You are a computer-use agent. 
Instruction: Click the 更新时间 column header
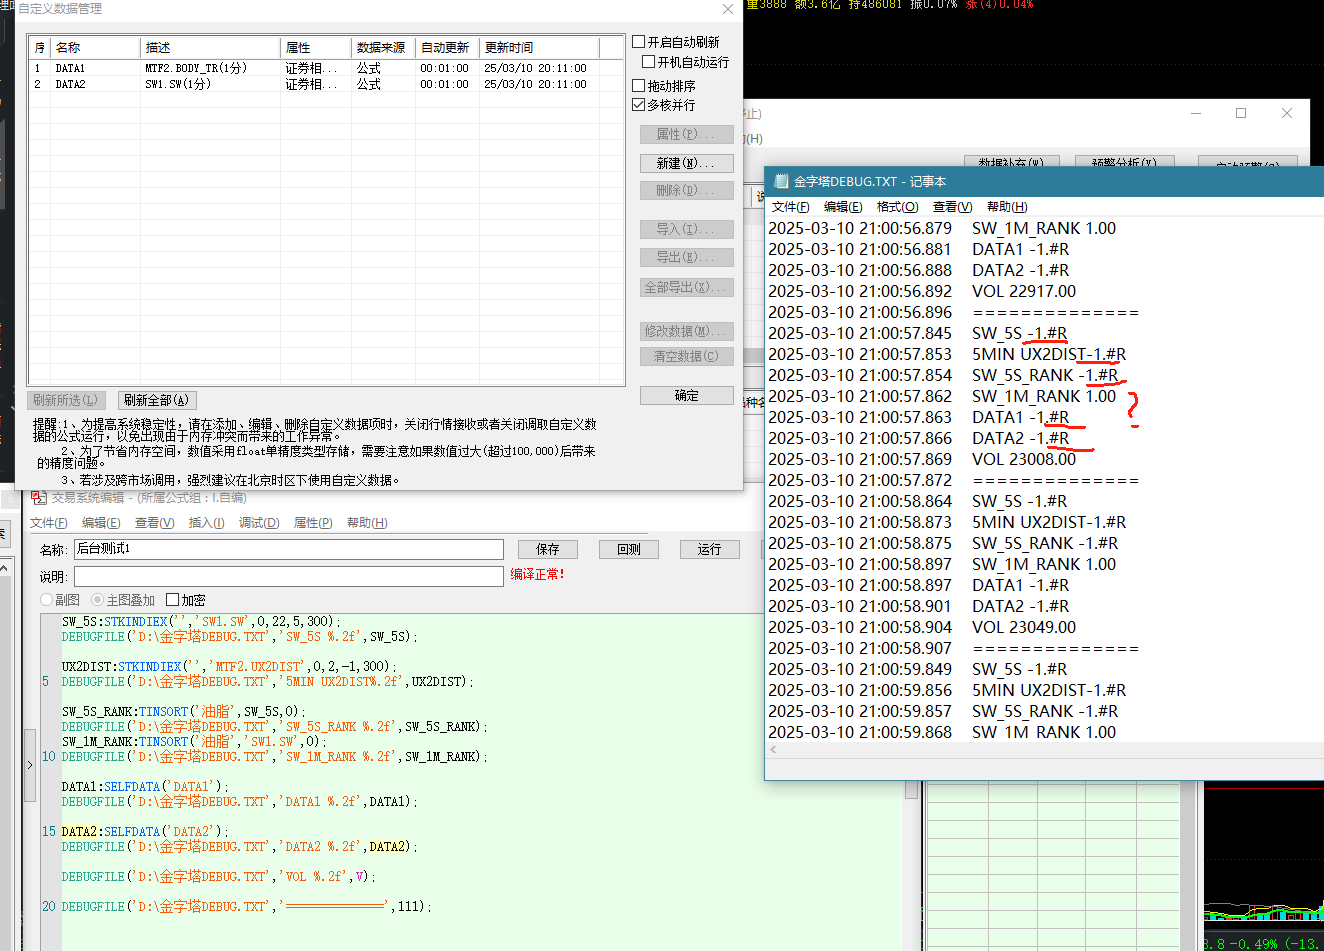(x=538, y=47)
